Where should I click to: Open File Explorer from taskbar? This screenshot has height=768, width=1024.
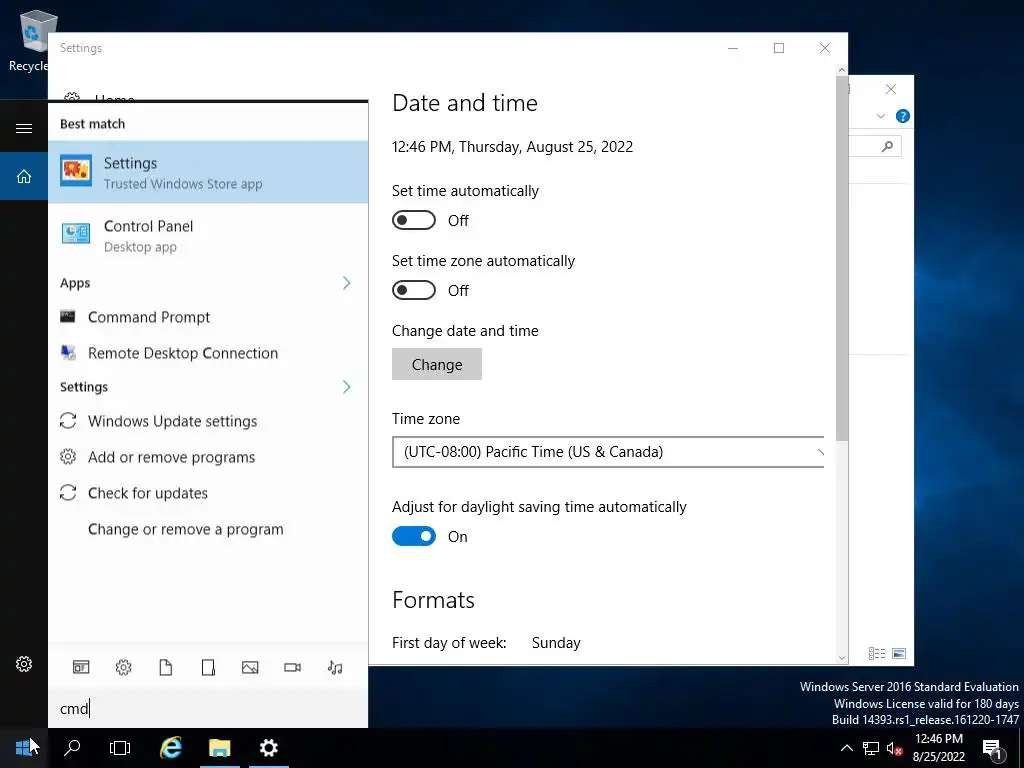(219, 748)
